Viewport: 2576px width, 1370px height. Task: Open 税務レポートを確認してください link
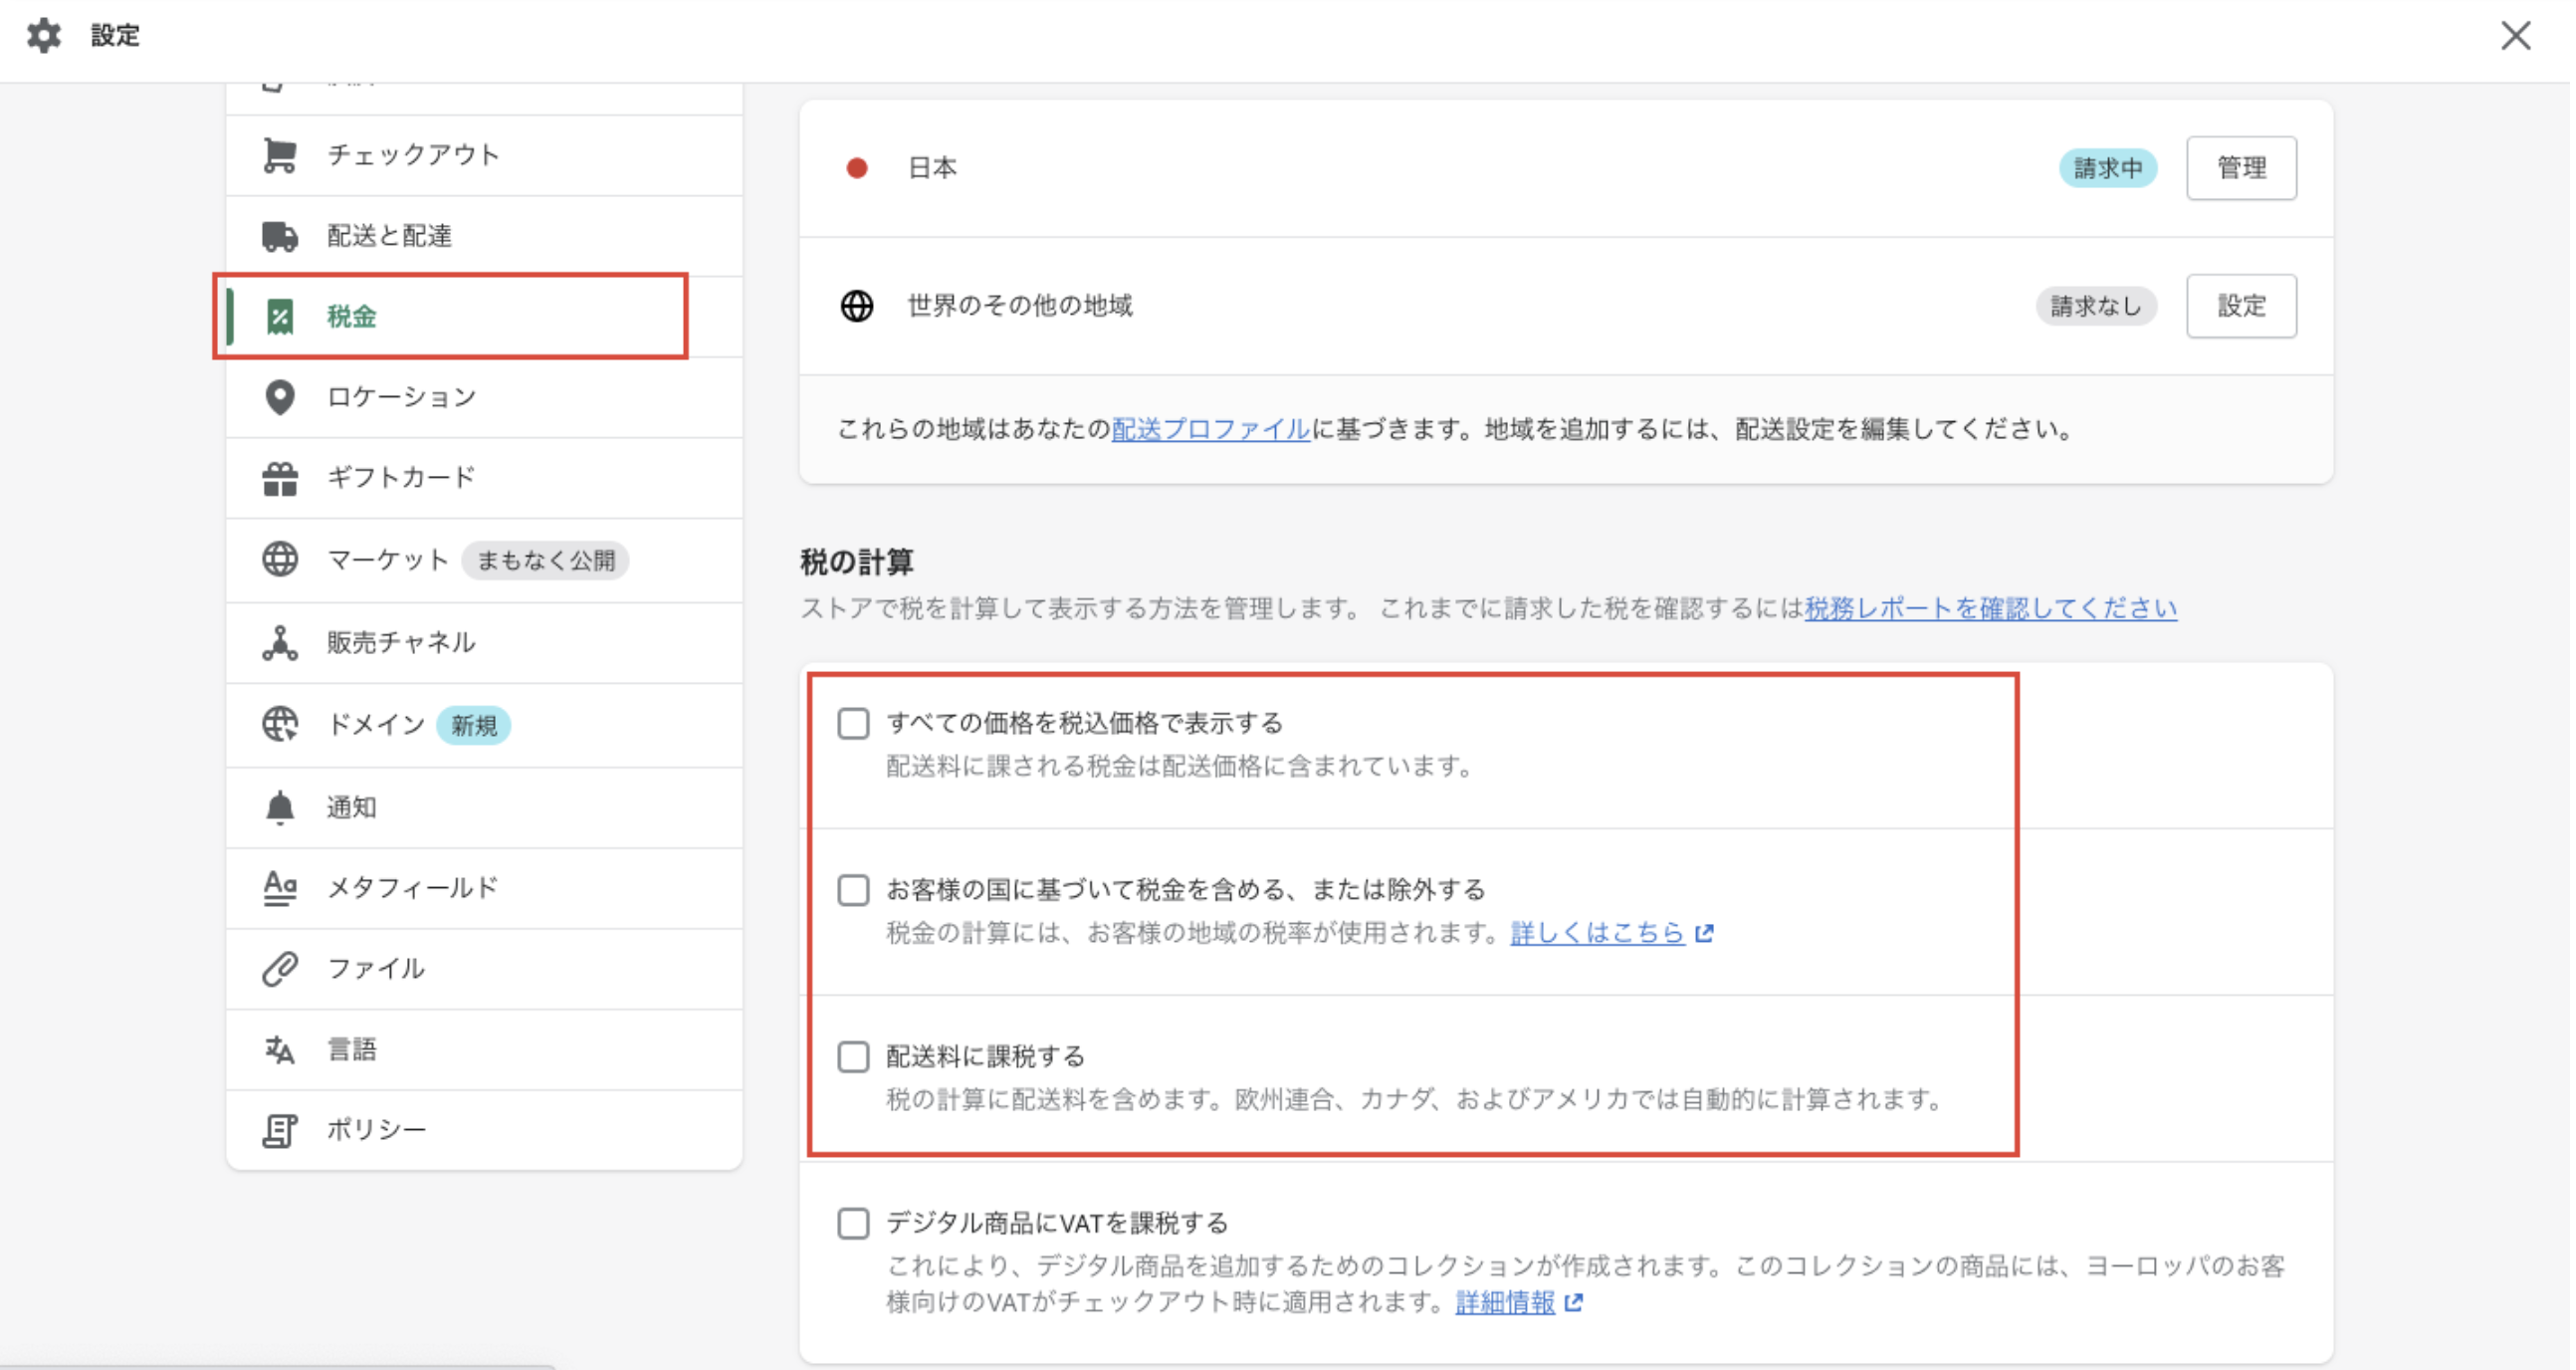[x=1990, y=608]
